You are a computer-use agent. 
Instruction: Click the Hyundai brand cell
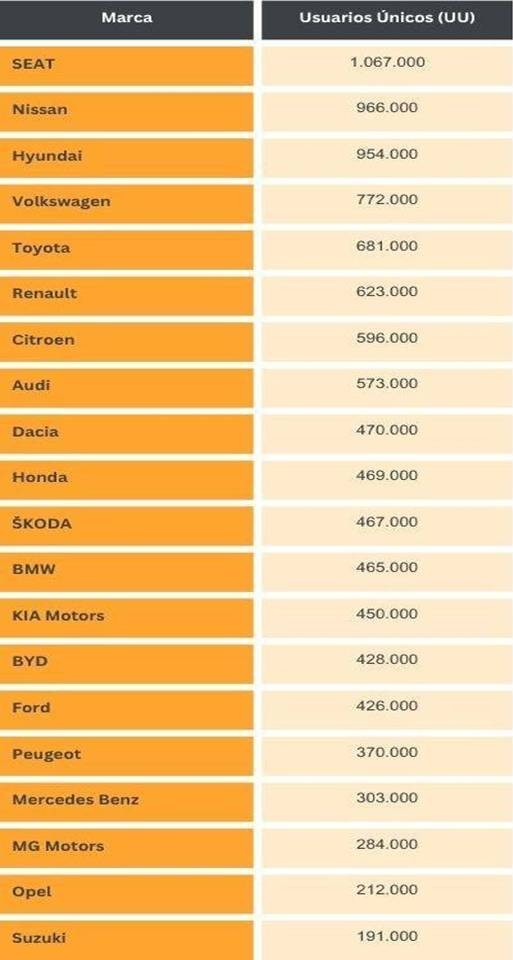[126, 157]
